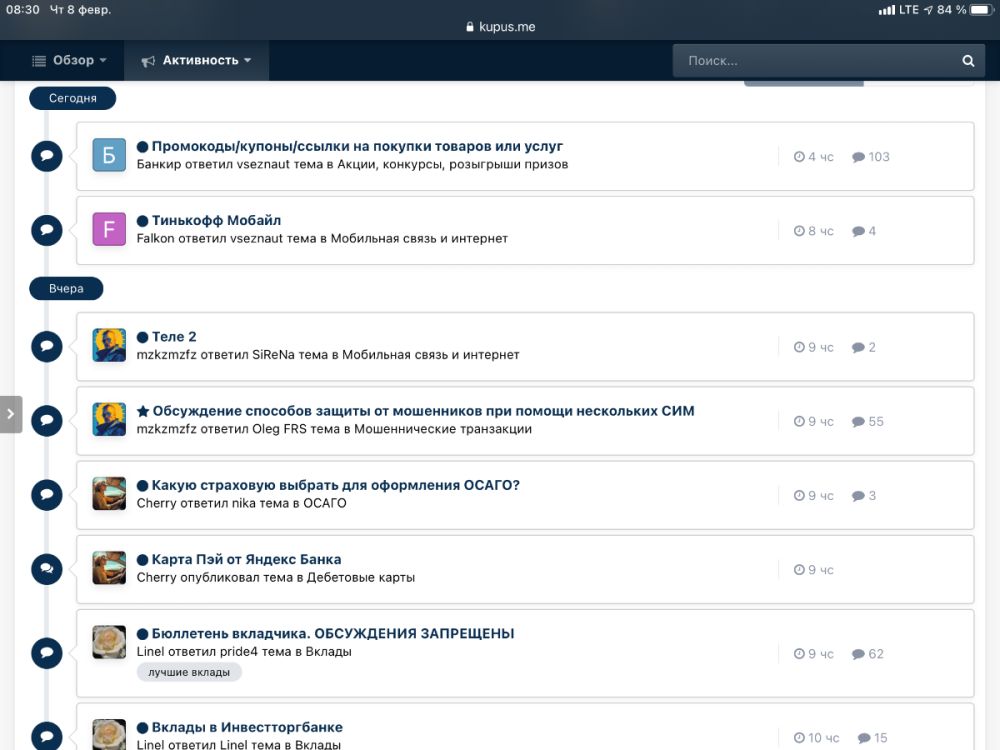1000x750 pixels.
Task: Open the Банкир avatar with letter Б
Action: (109, 155)
